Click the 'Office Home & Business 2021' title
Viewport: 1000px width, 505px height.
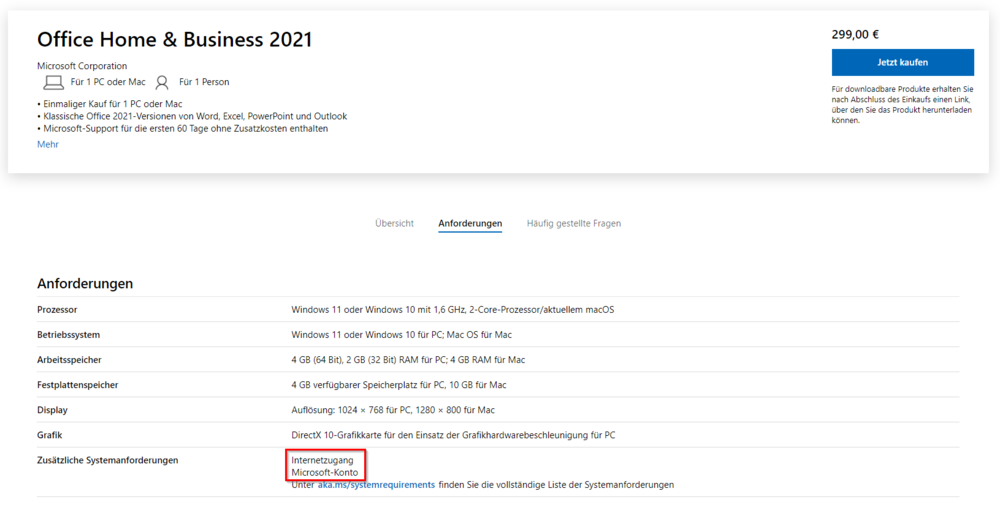click(175, 39)
